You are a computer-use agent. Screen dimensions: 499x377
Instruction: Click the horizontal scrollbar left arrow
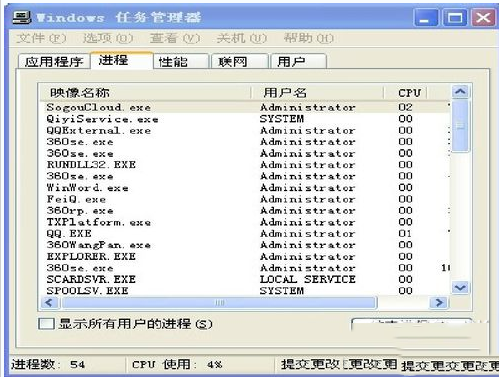(49, 303)
